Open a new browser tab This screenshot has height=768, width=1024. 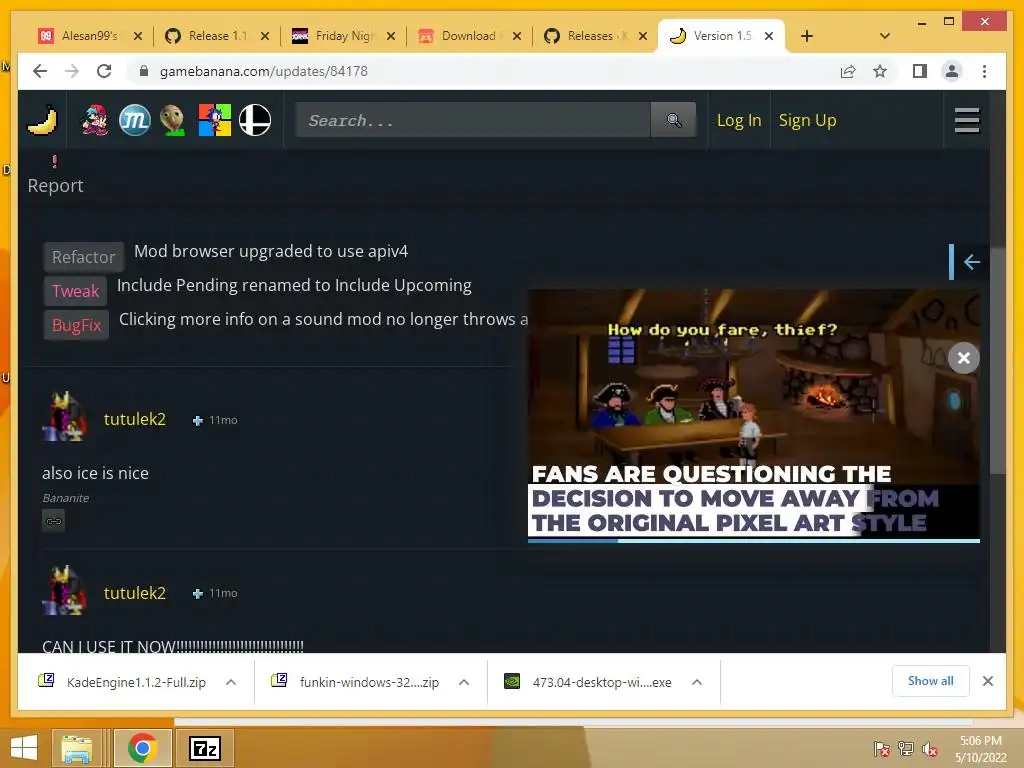(807, 36)
